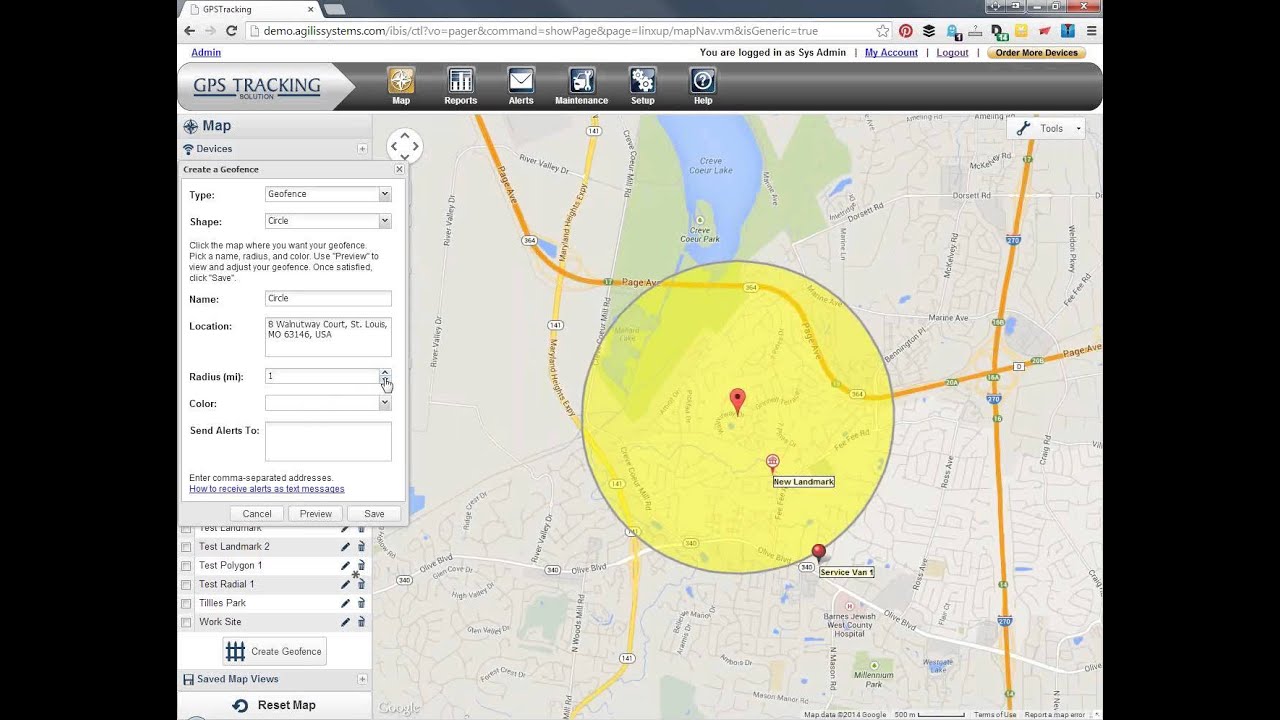Click the red geofence center pin marker

coord(737,401)
